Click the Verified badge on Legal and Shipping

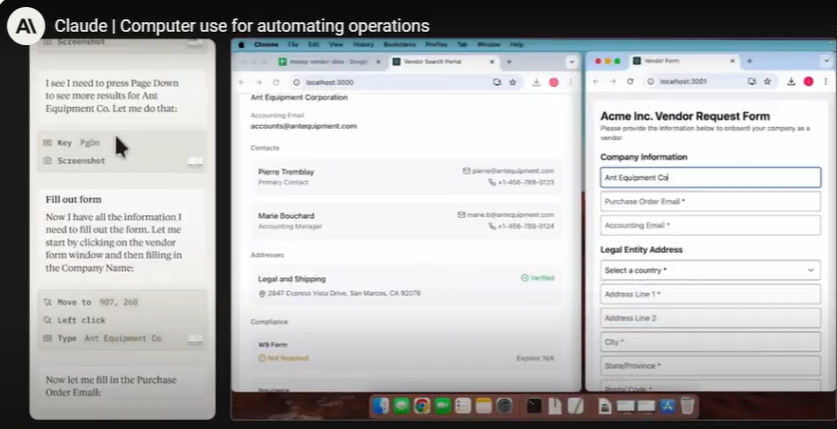(x=538, y=278)
